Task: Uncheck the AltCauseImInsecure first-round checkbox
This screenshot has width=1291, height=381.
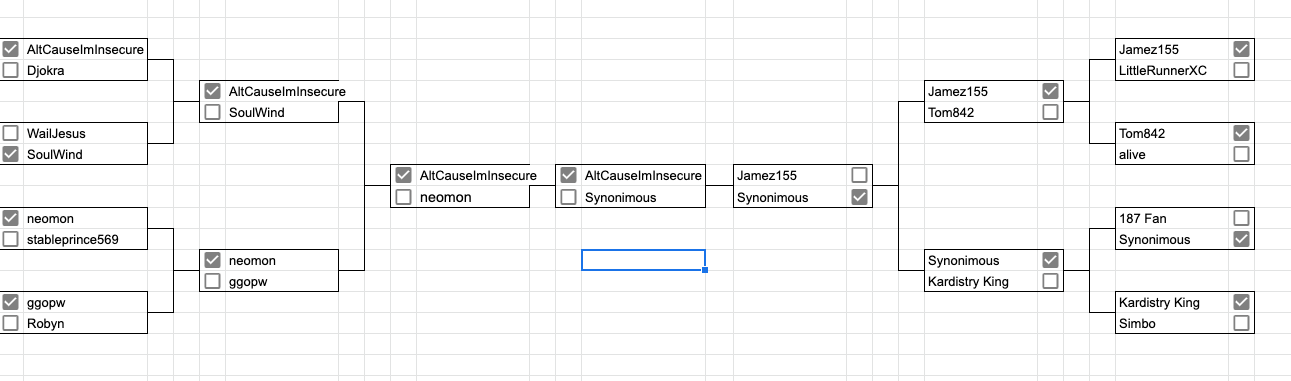Action: pyautogui.click(x=11, y=49)
